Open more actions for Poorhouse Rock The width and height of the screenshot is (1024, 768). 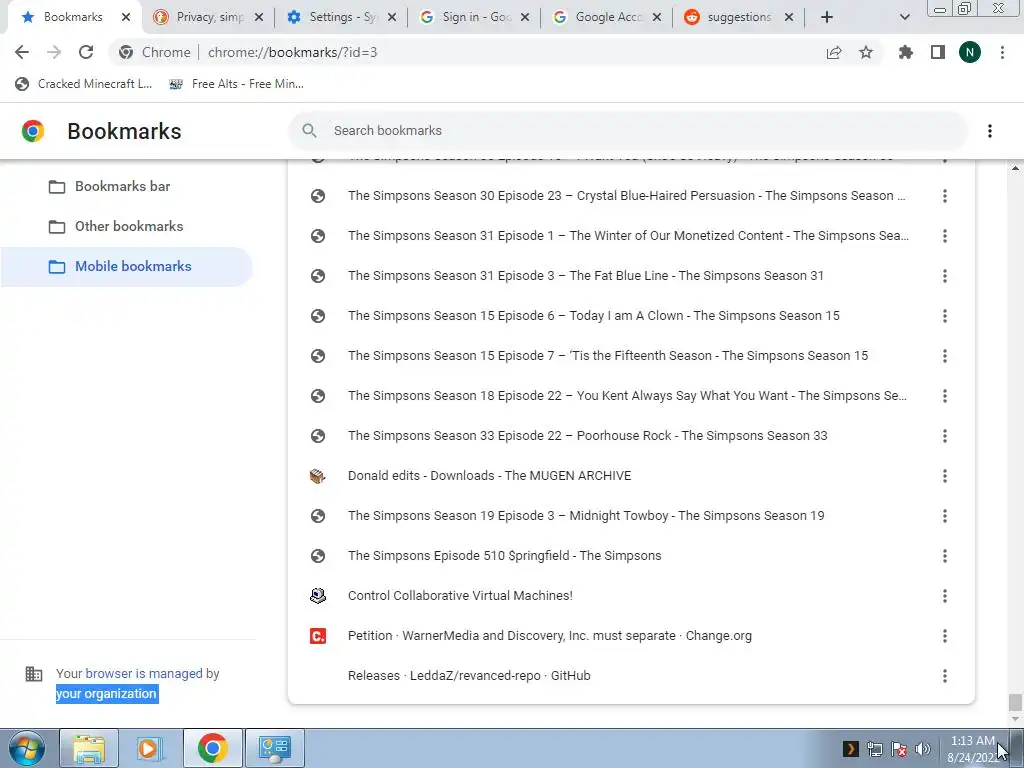945,436
